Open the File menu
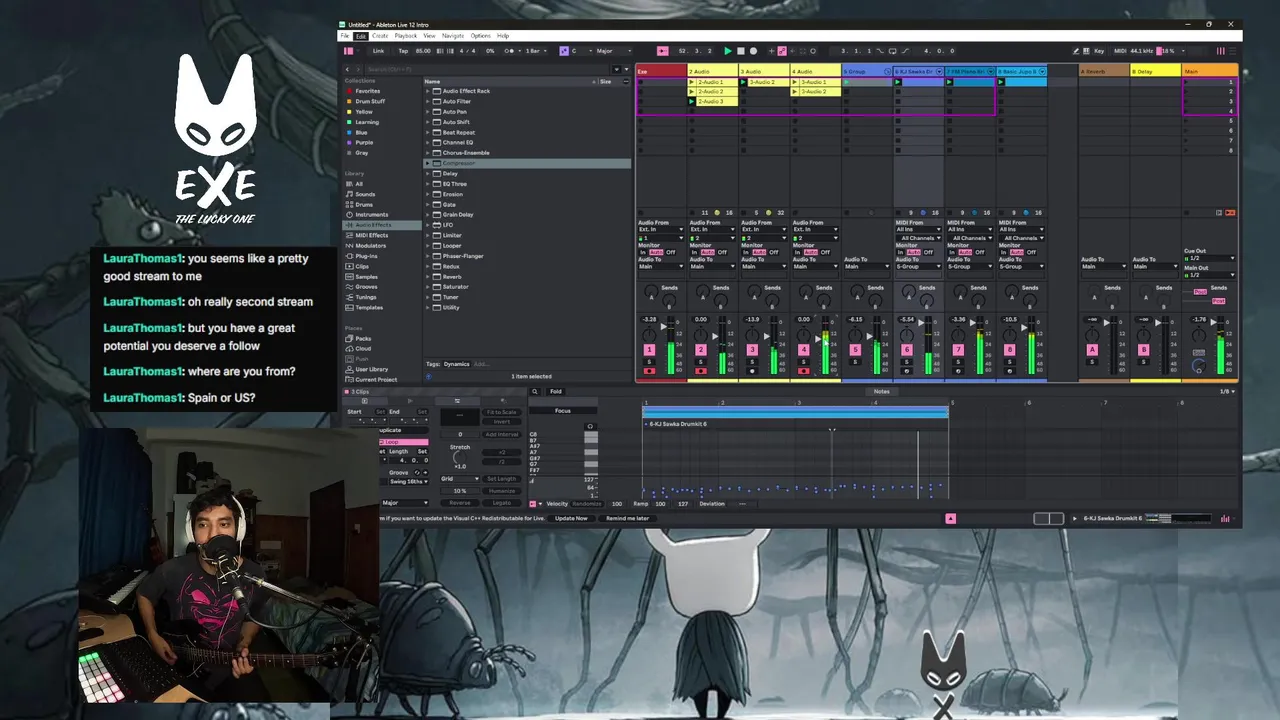Viewport: 1280px width, 720px height. 345,36
